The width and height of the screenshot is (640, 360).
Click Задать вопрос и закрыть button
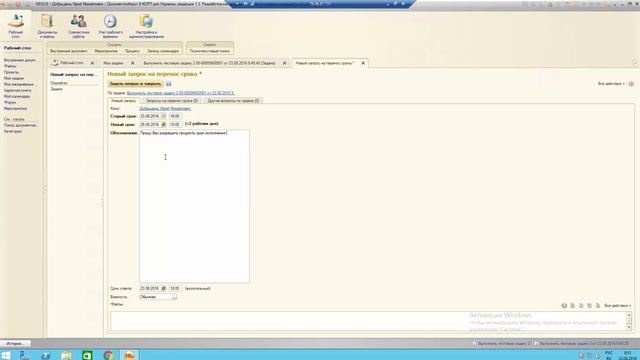point(135,84)
